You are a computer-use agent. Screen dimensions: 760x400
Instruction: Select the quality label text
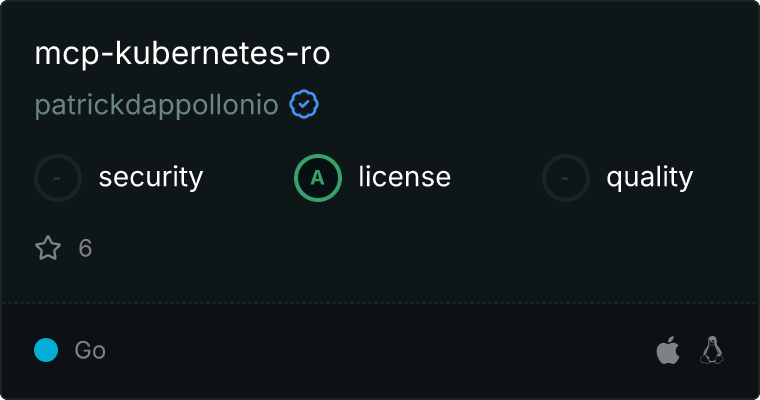(x=649, y=178)
